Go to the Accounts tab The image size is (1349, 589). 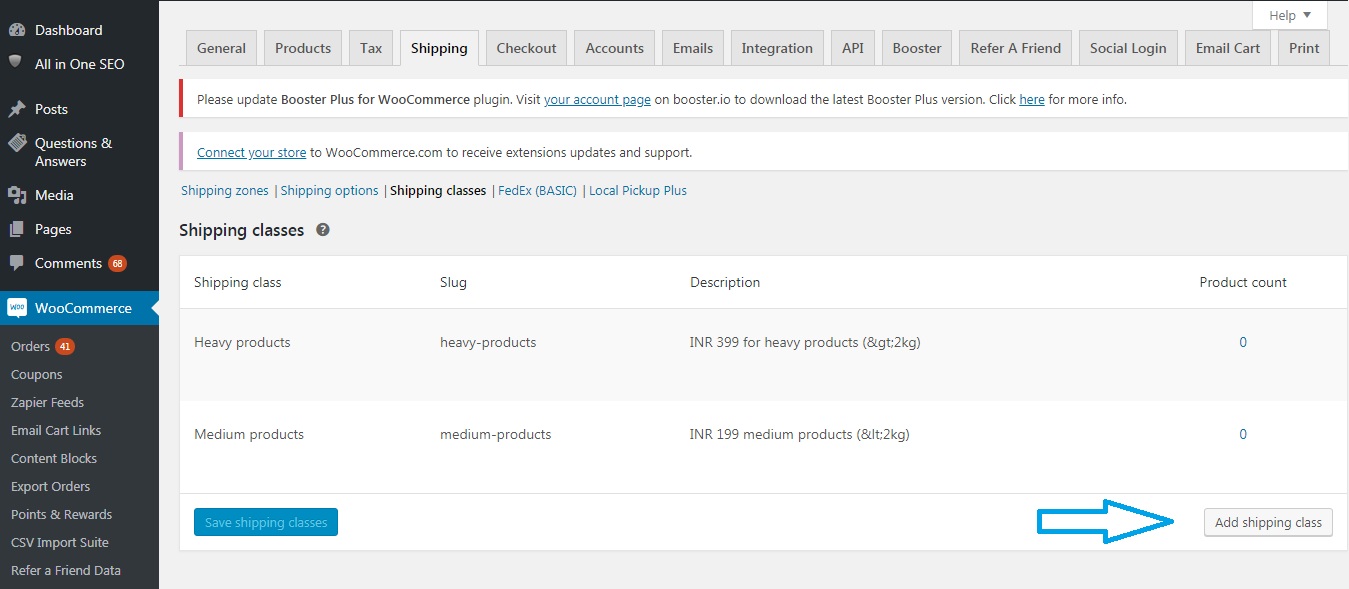click(x=615, y=48)
